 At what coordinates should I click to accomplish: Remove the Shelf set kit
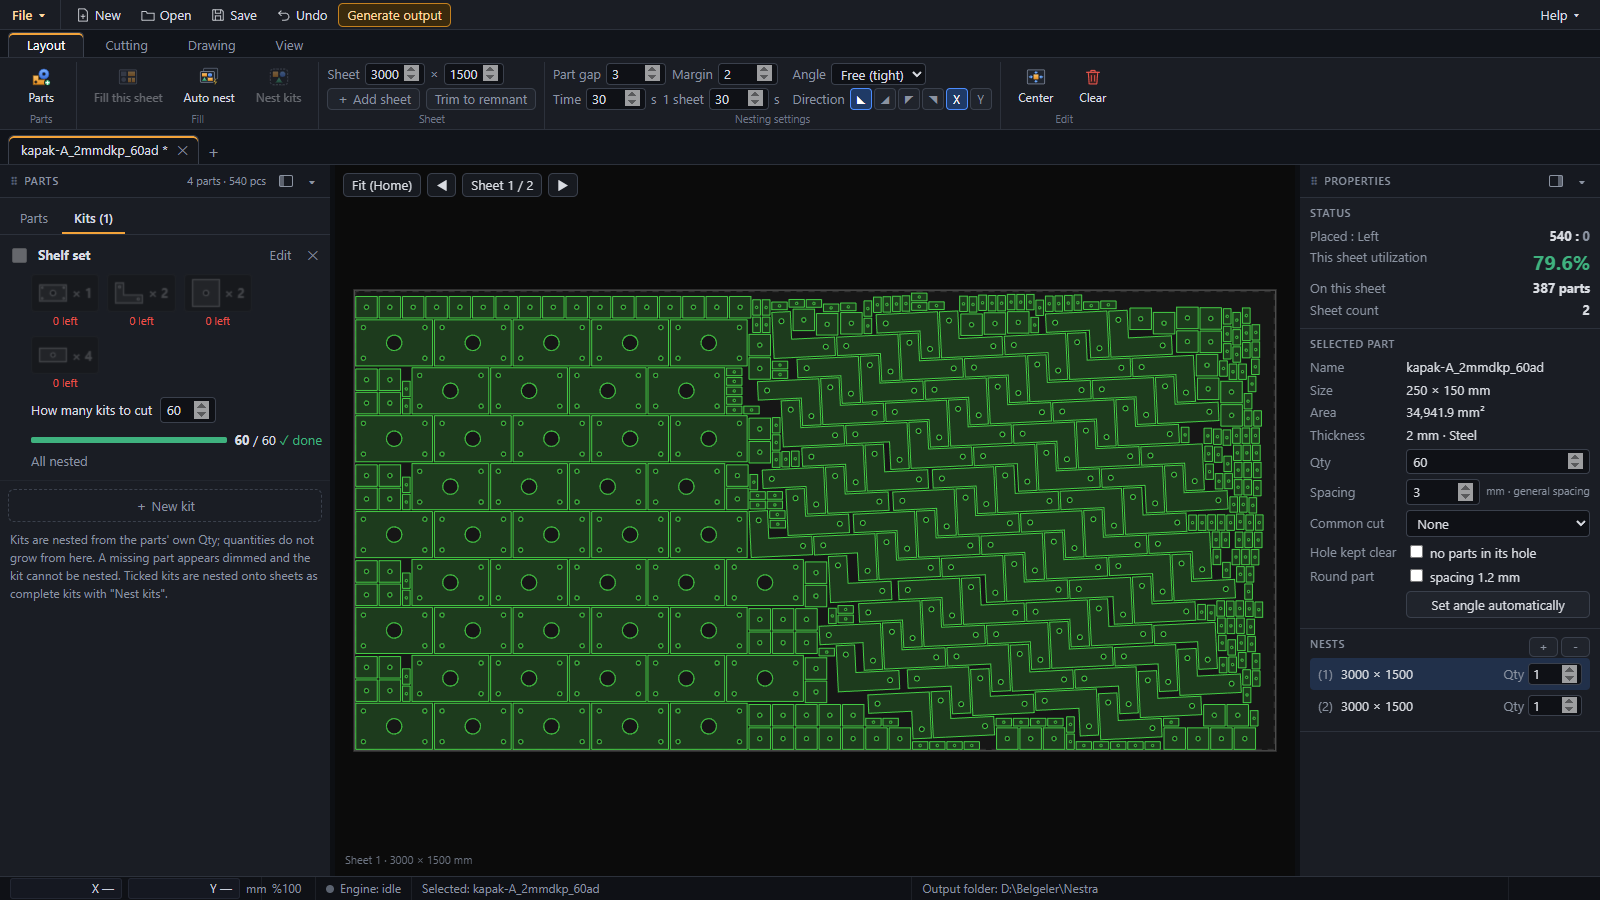(313, 256)
